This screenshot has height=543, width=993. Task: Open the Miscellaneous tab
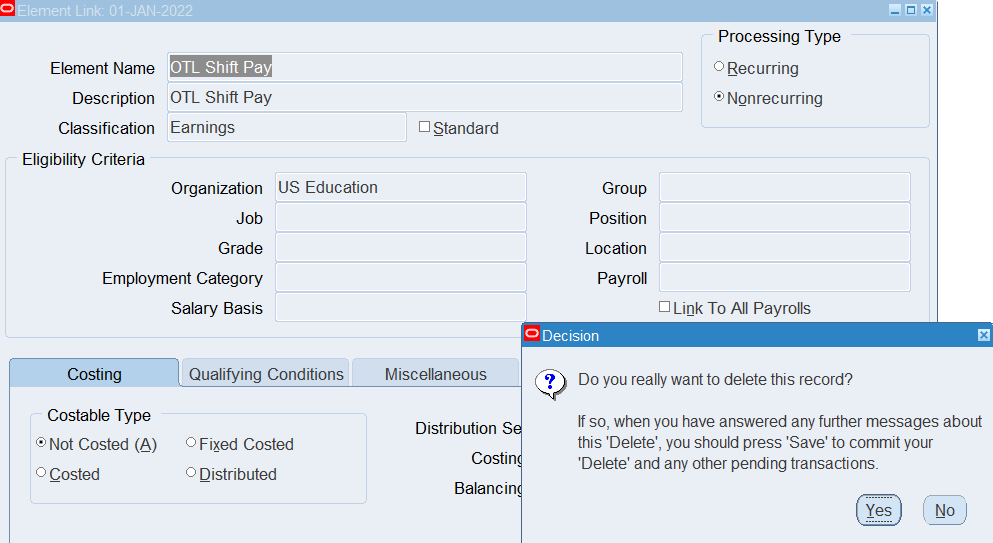tap(435, 374)
